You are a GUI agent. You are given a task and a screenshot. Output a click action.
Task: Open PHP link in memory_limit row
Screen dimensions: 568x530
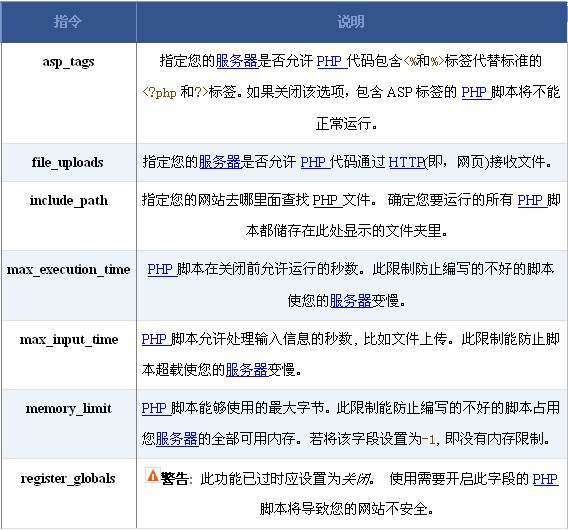click(156, 408)
